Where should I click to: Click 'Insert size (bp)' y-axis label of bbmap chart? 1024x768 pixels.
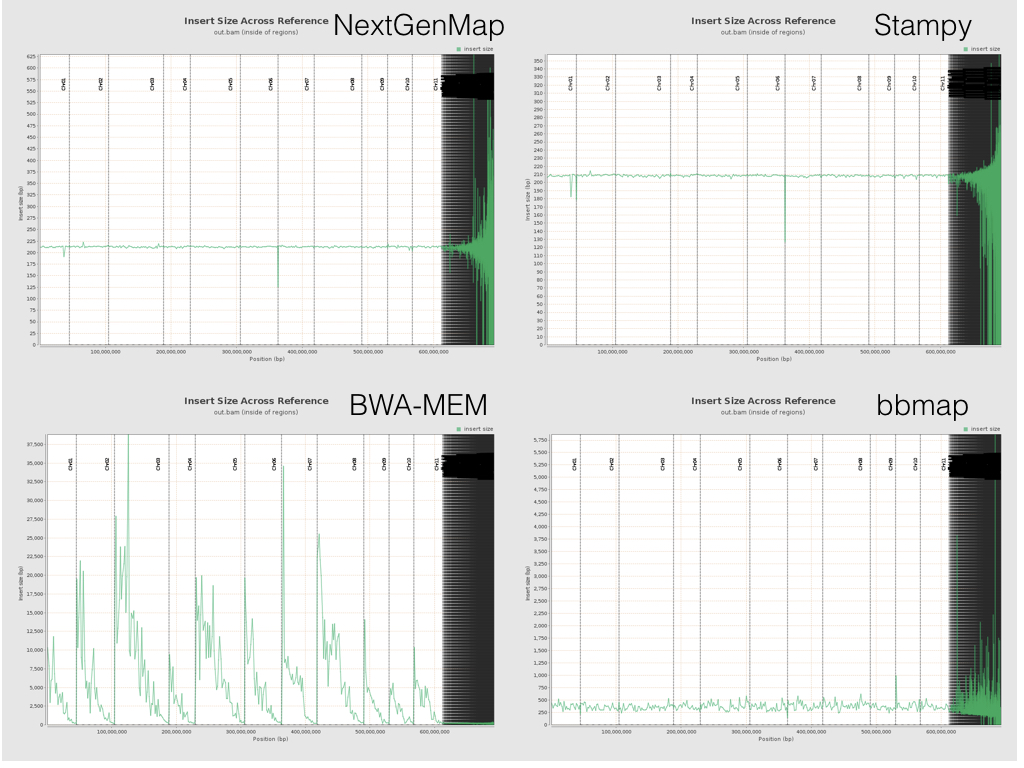528,583
